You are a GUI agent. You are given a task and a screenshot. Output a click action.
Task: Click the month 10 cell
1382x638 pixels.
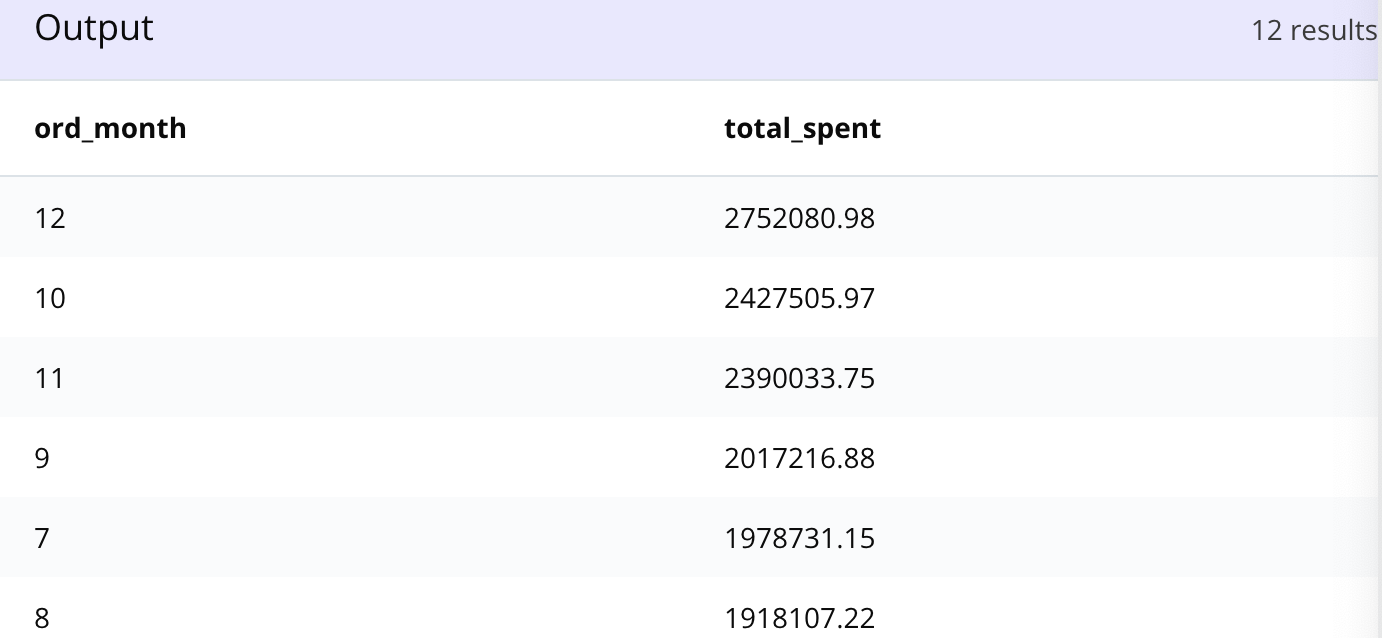click(x=49, y=298)
